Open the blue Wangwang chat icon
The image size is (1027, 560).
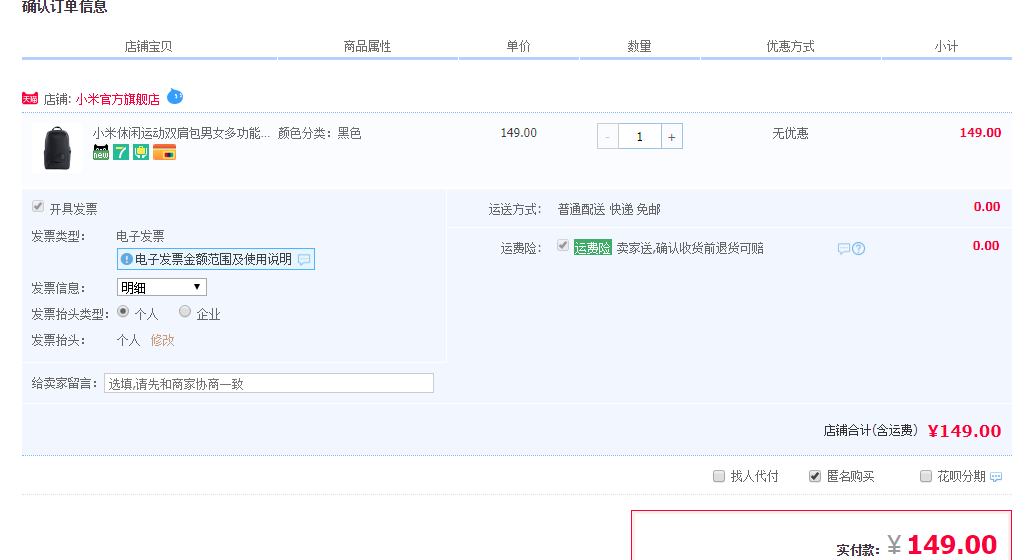coord(175,97)
